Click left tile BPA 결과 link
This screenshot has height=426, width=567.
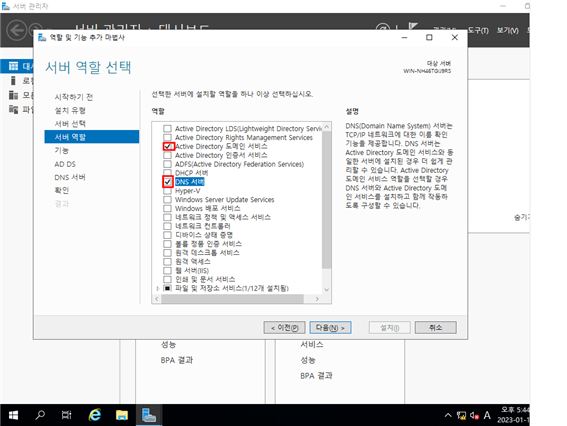177,360
